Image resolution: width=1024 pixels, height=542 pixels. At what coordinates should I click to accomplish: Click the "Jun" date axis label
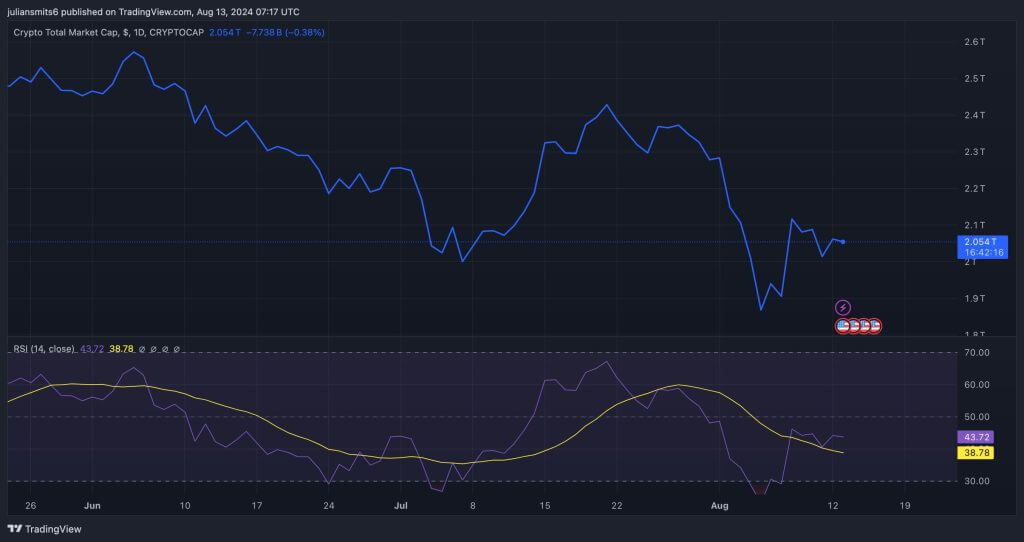92,505
